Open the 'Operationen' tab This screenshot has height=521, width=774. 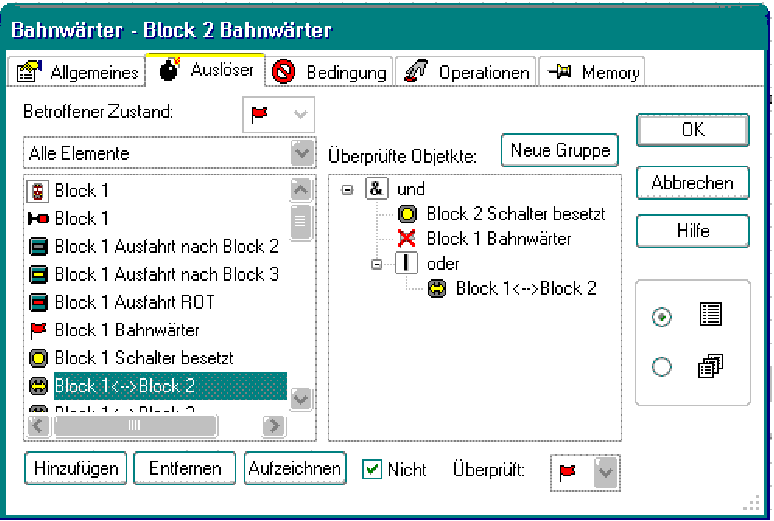[466, 72]
